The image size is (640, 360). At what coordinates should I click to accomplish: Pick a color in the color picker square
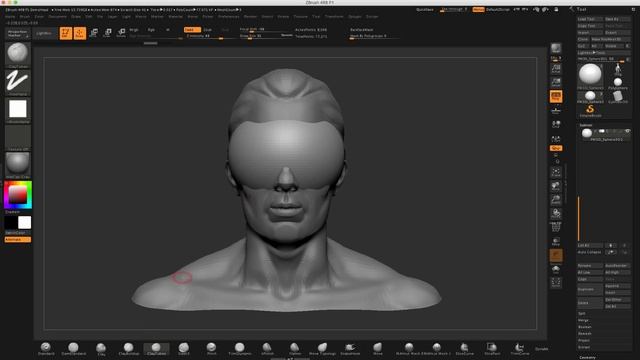tap(18, 195)
